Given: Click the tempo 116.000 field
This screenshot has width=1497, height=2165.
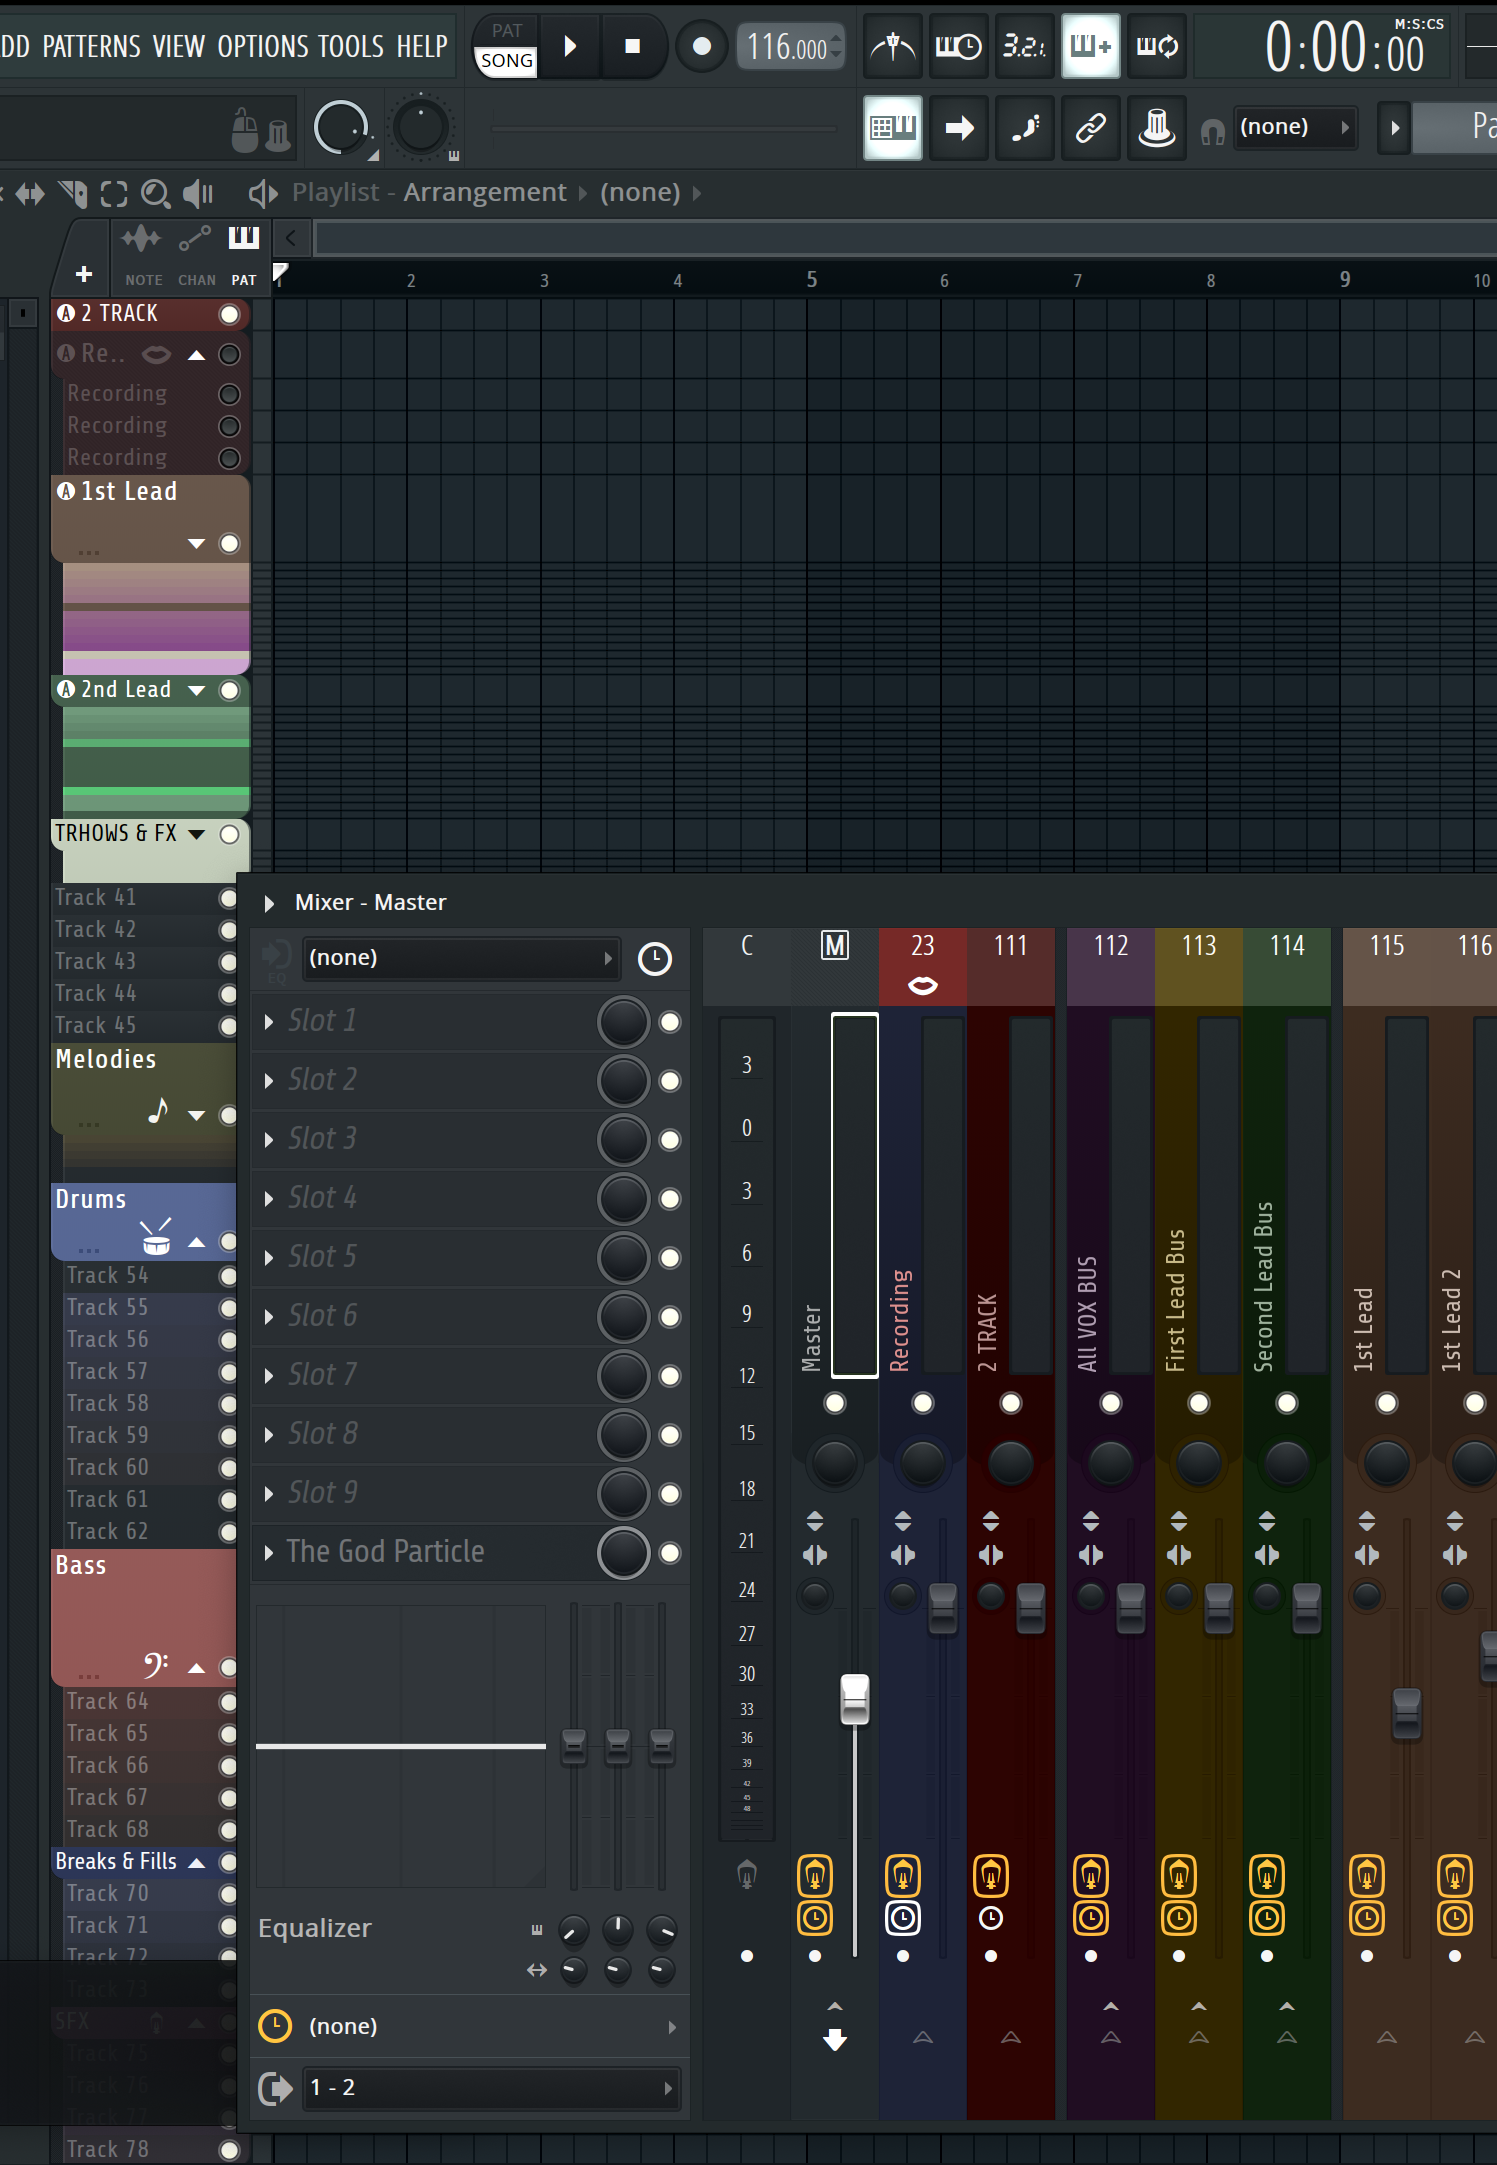Looking at the screenshot, I should [790, 46].
